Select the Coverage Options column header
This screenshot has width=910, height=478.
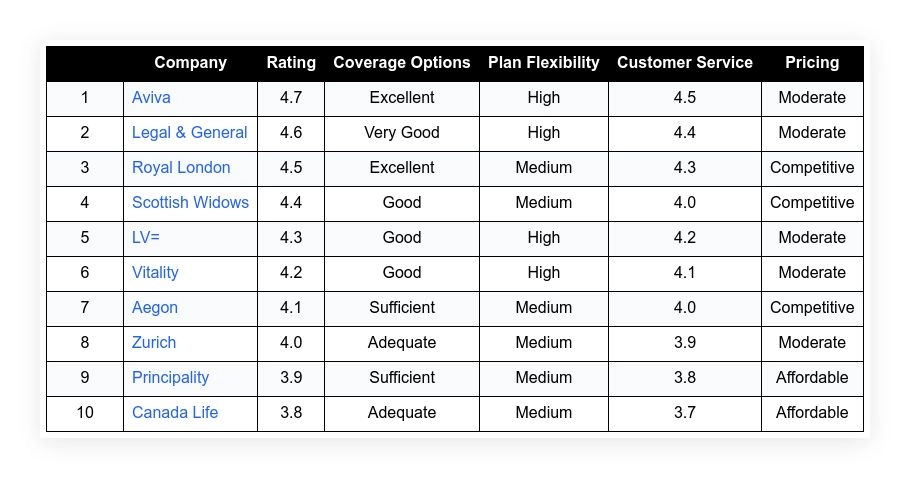click(x=402, y=63)
